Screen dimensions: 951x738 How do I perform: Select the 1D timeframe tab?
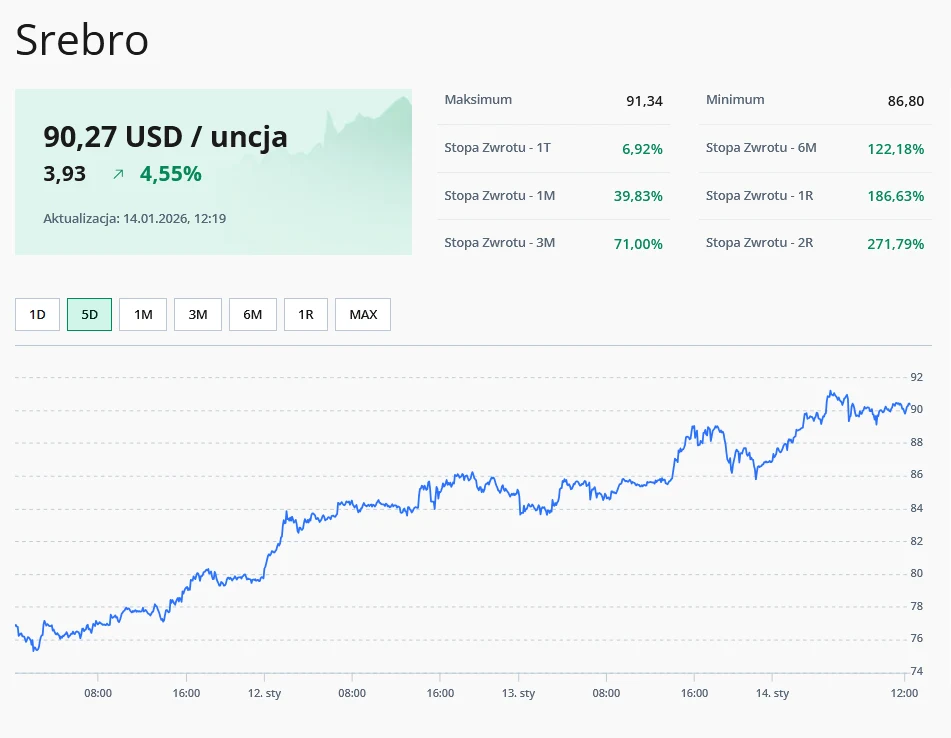click(37, 314)
